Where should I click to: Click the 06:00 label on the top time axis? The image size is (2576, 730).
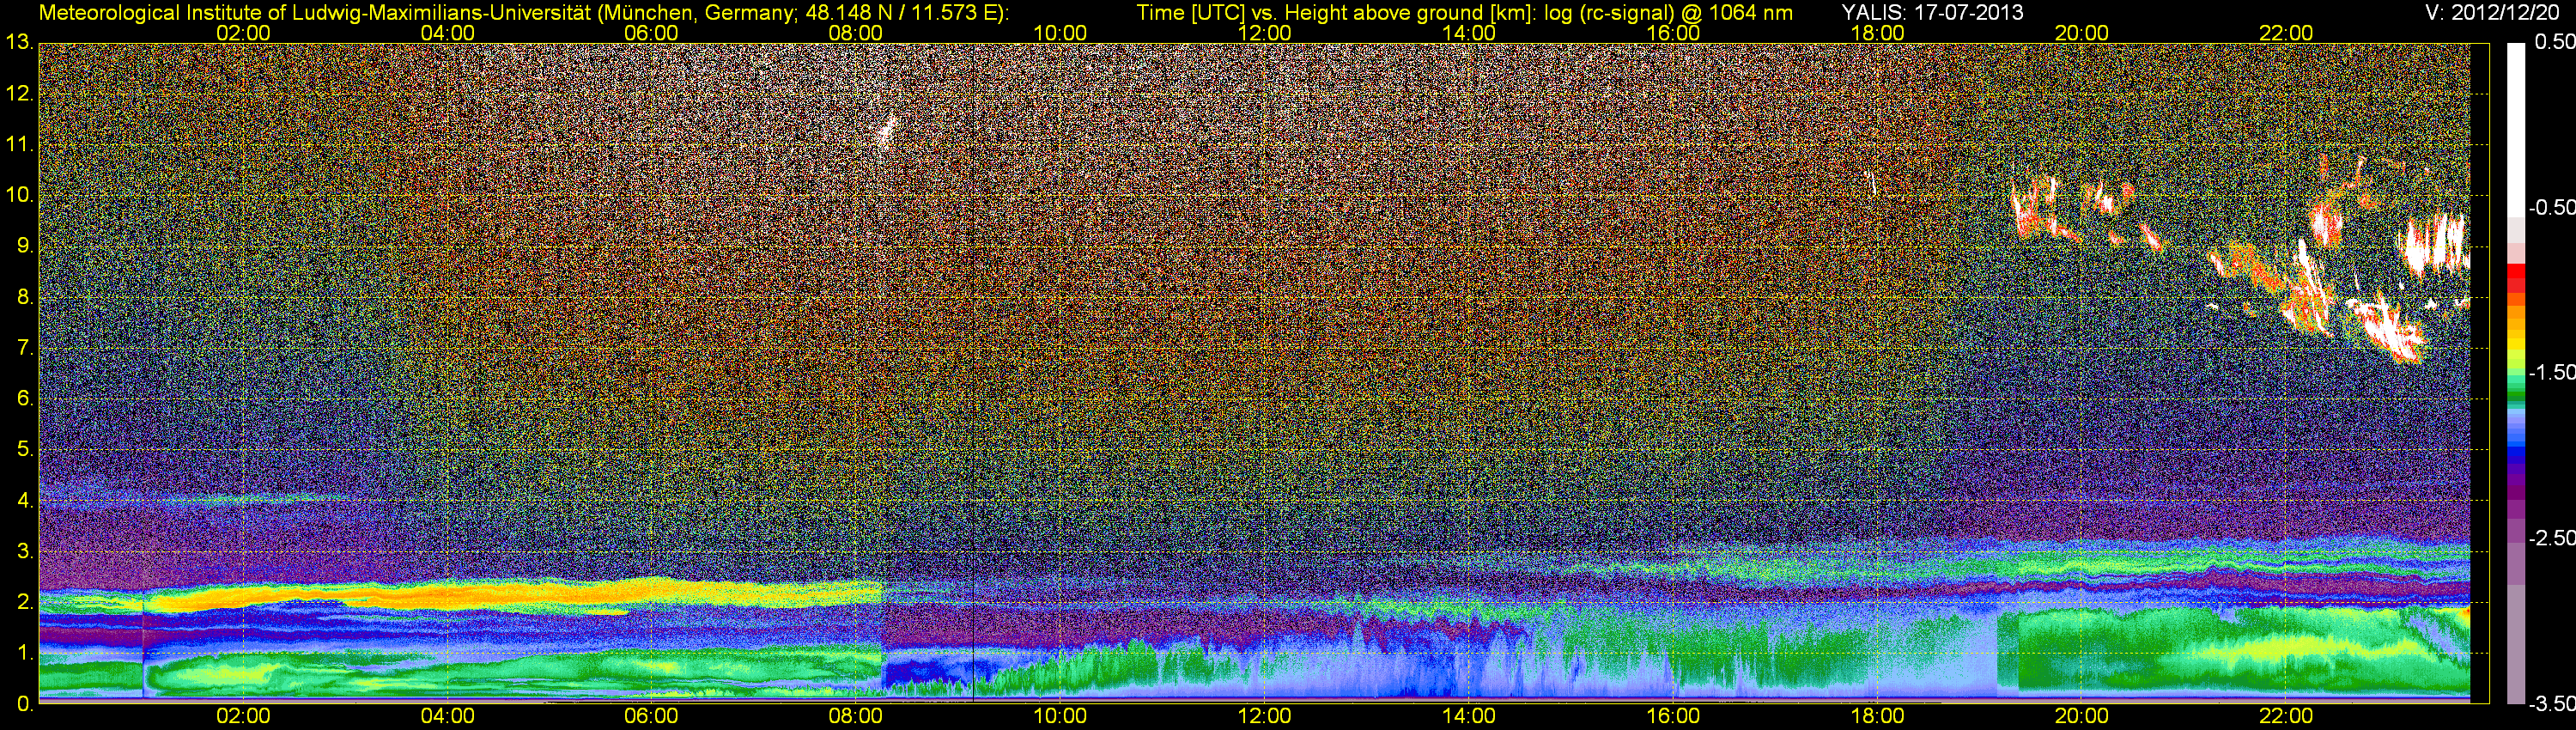tap(651, 33)
